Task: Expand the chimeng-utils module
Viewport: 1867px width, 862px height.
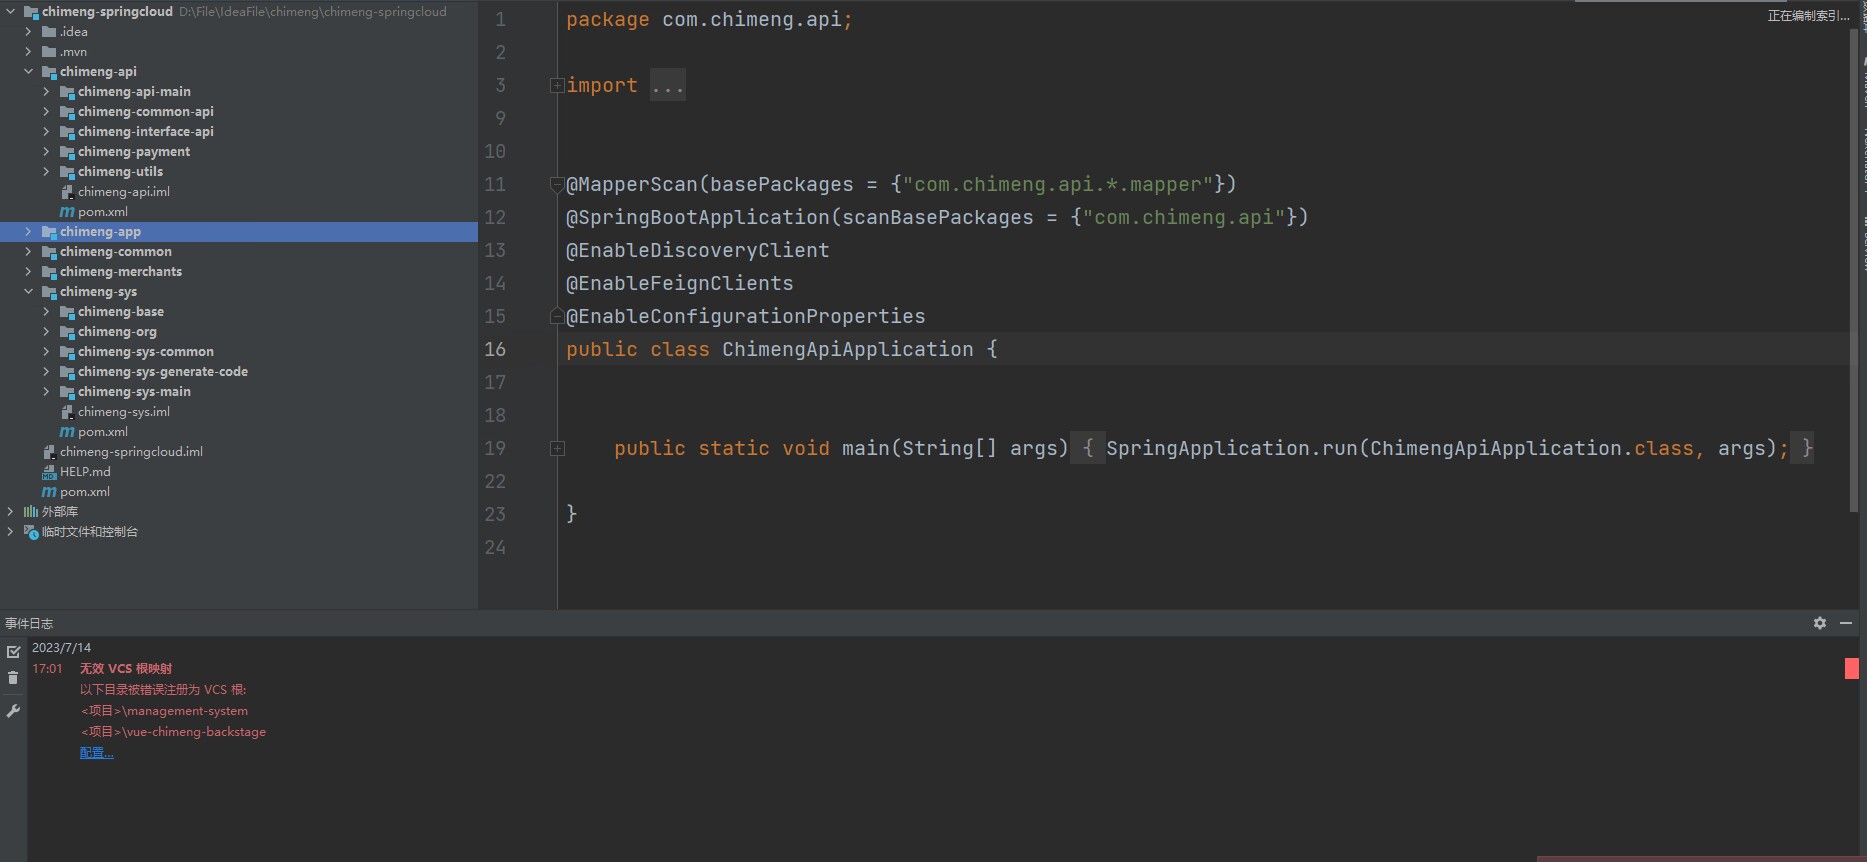Action: coord(47,172)
